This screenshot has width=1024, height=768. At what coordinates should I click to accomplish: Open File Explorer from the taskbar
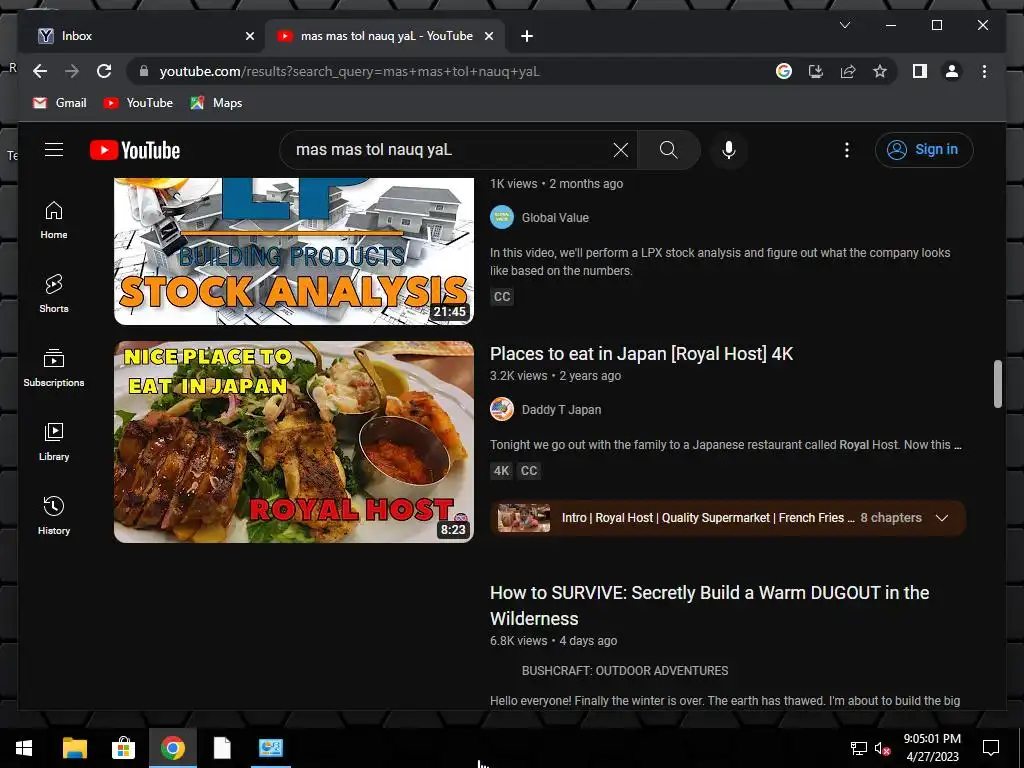74,748
